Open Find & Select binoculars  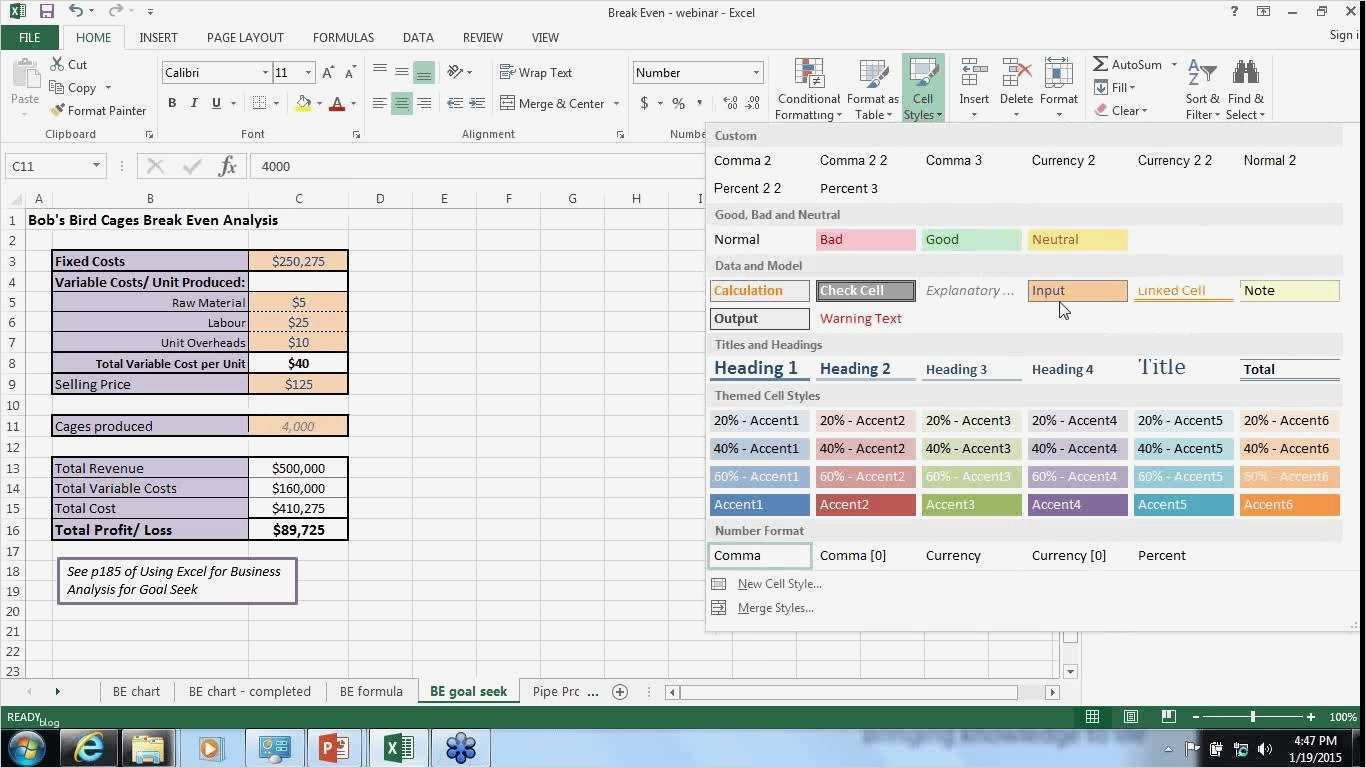click(x=1245, y=89)
